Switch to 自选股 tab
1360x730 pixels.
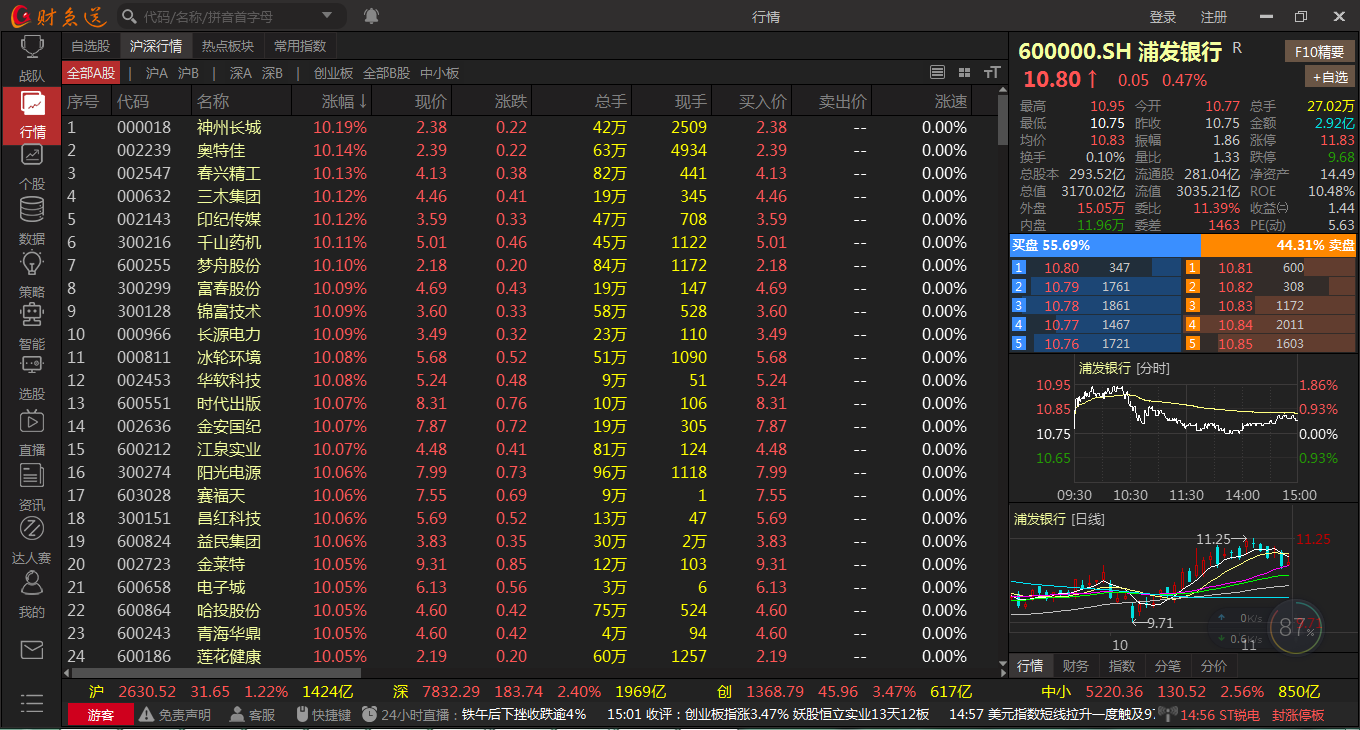click(90, 46)
